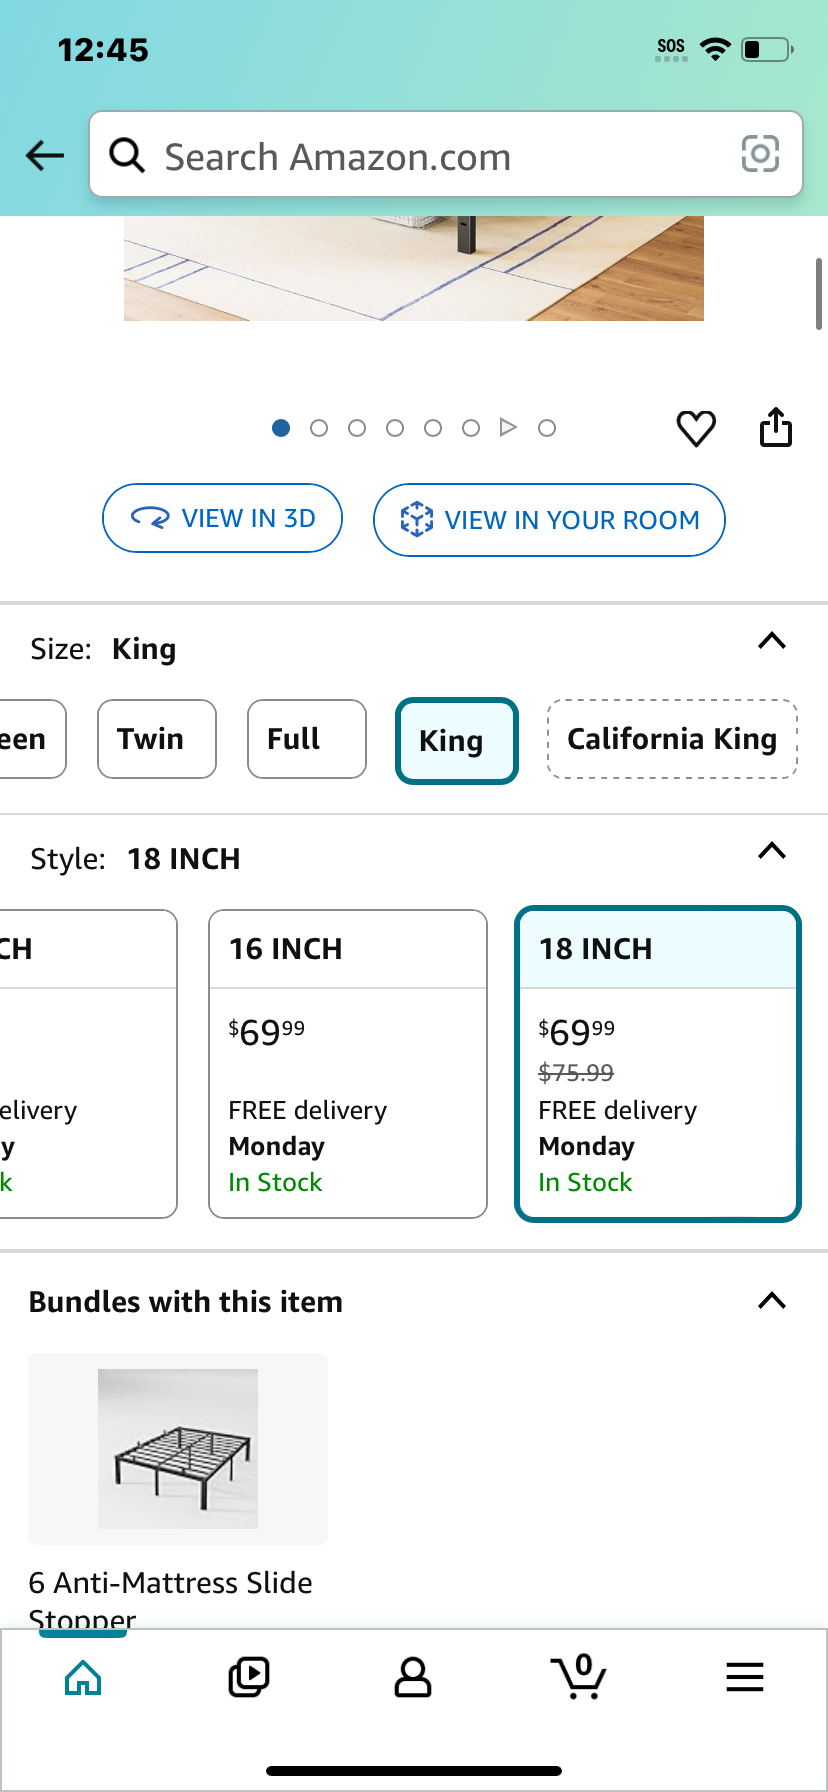This screenshot has width=828, height=1792.
Task: Jump to the product video indicator
Action: point(508,428)
